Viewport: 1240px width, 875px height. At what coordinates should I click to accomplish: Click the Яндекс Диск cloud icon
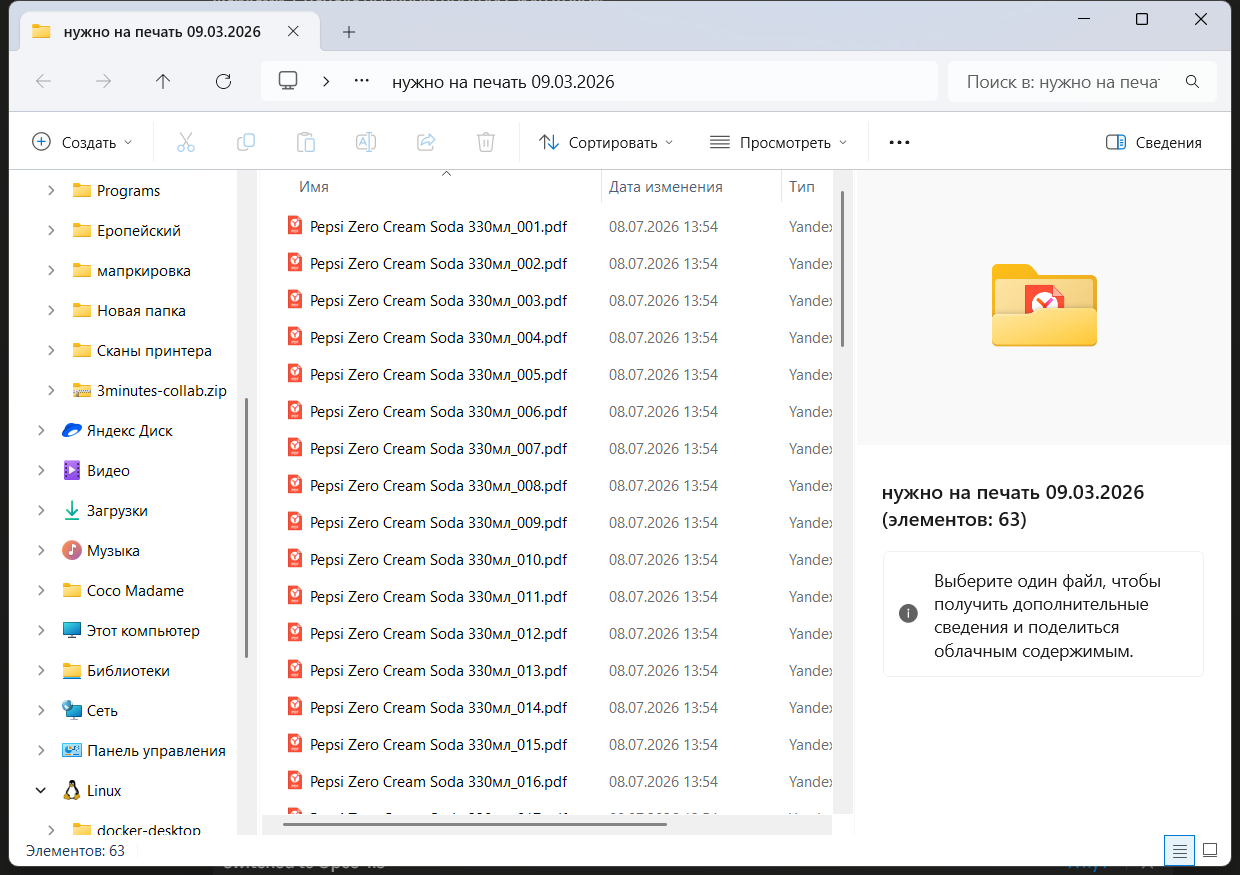pyautogui.click(x=72, y=430)
